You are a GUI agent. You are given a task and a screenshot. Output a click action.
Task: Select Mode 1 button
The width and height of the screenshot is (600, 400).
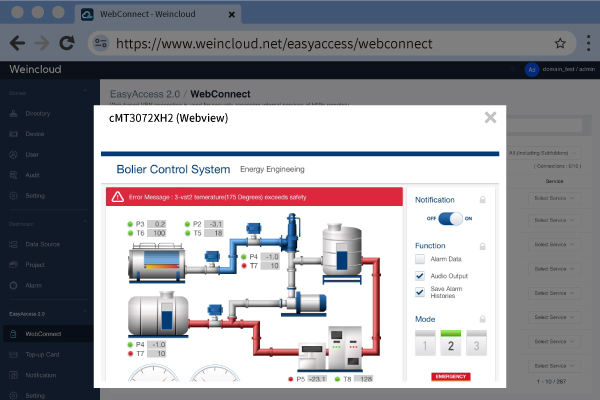[425, 343]
